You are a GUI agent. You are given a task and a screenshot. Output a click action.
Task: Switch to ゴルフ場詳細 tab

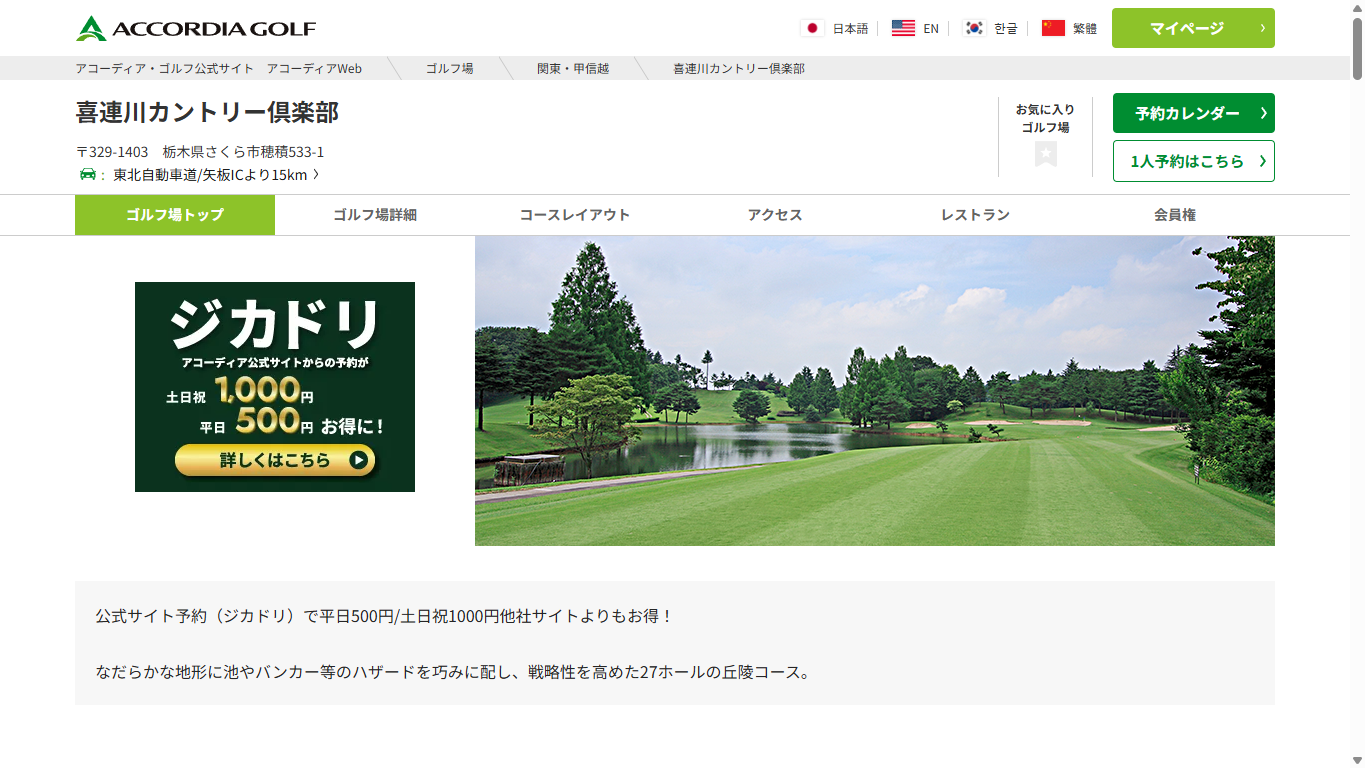(375, 215)
